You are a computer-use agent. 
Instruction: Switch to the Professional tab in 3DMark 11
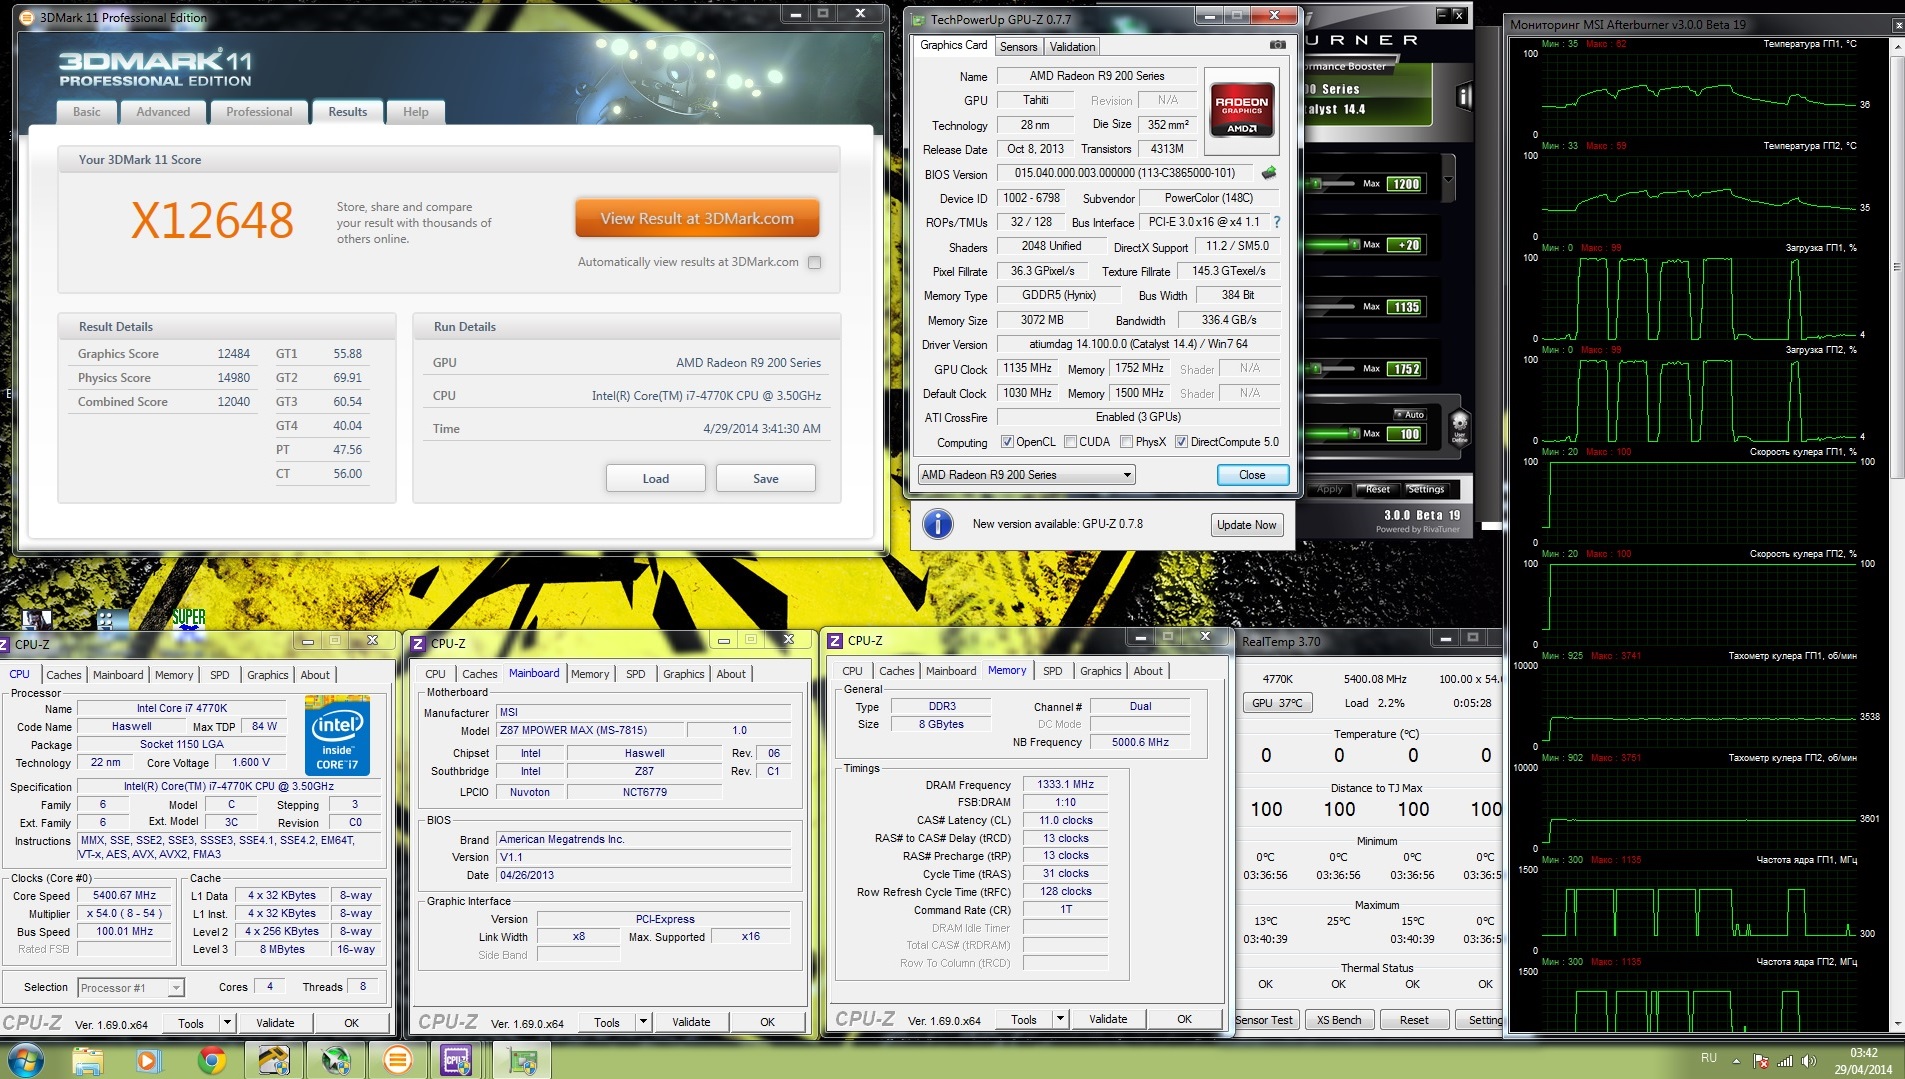point(259,112)
